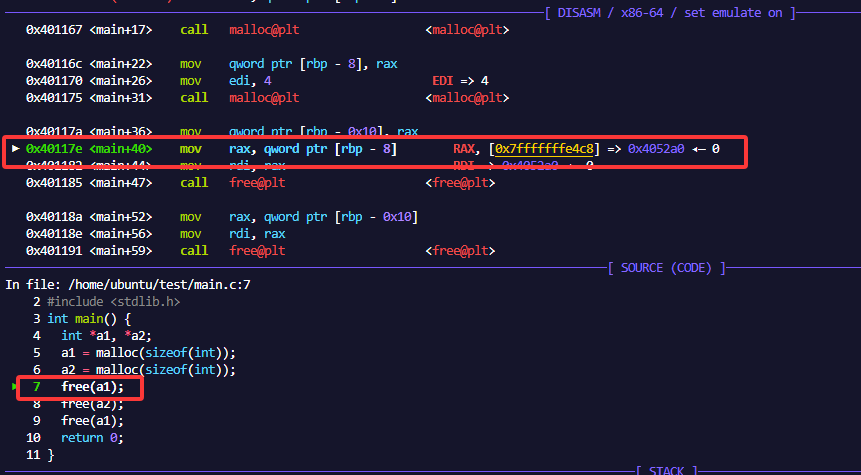Click the <malloc@plt> annotation on the main+17 line
The width and height of the screenshot is (861, 475).
point(466,30)
